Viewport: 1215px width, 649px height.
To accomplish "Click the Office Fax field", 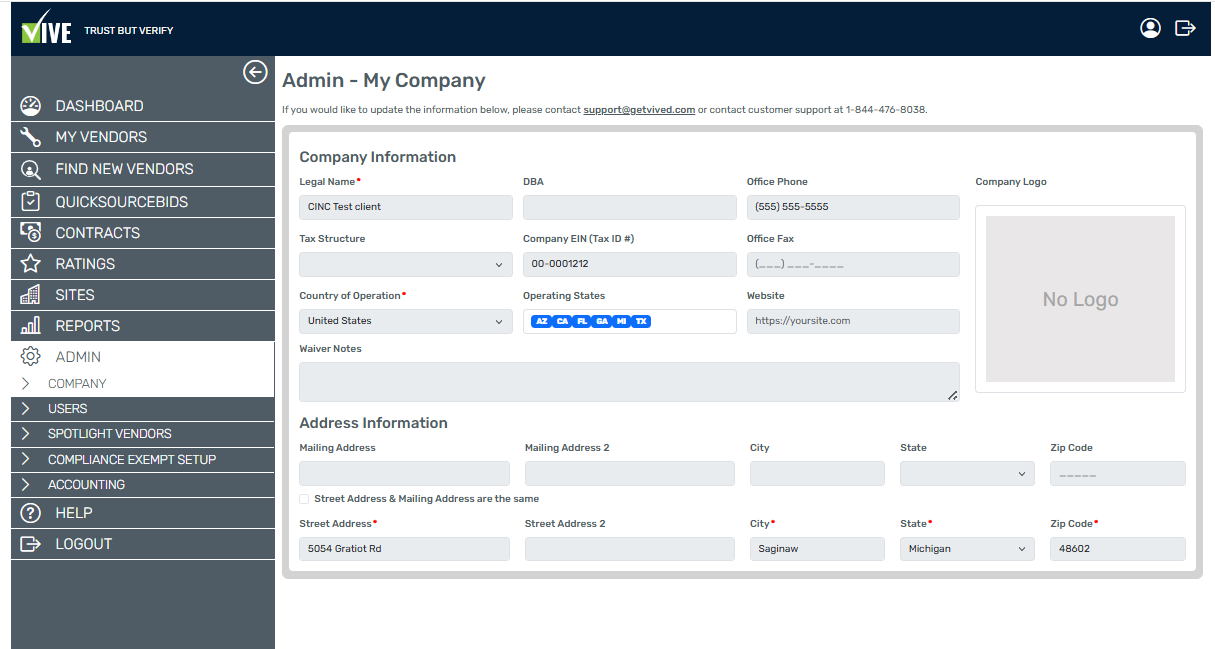I will [x=853, y=265].
